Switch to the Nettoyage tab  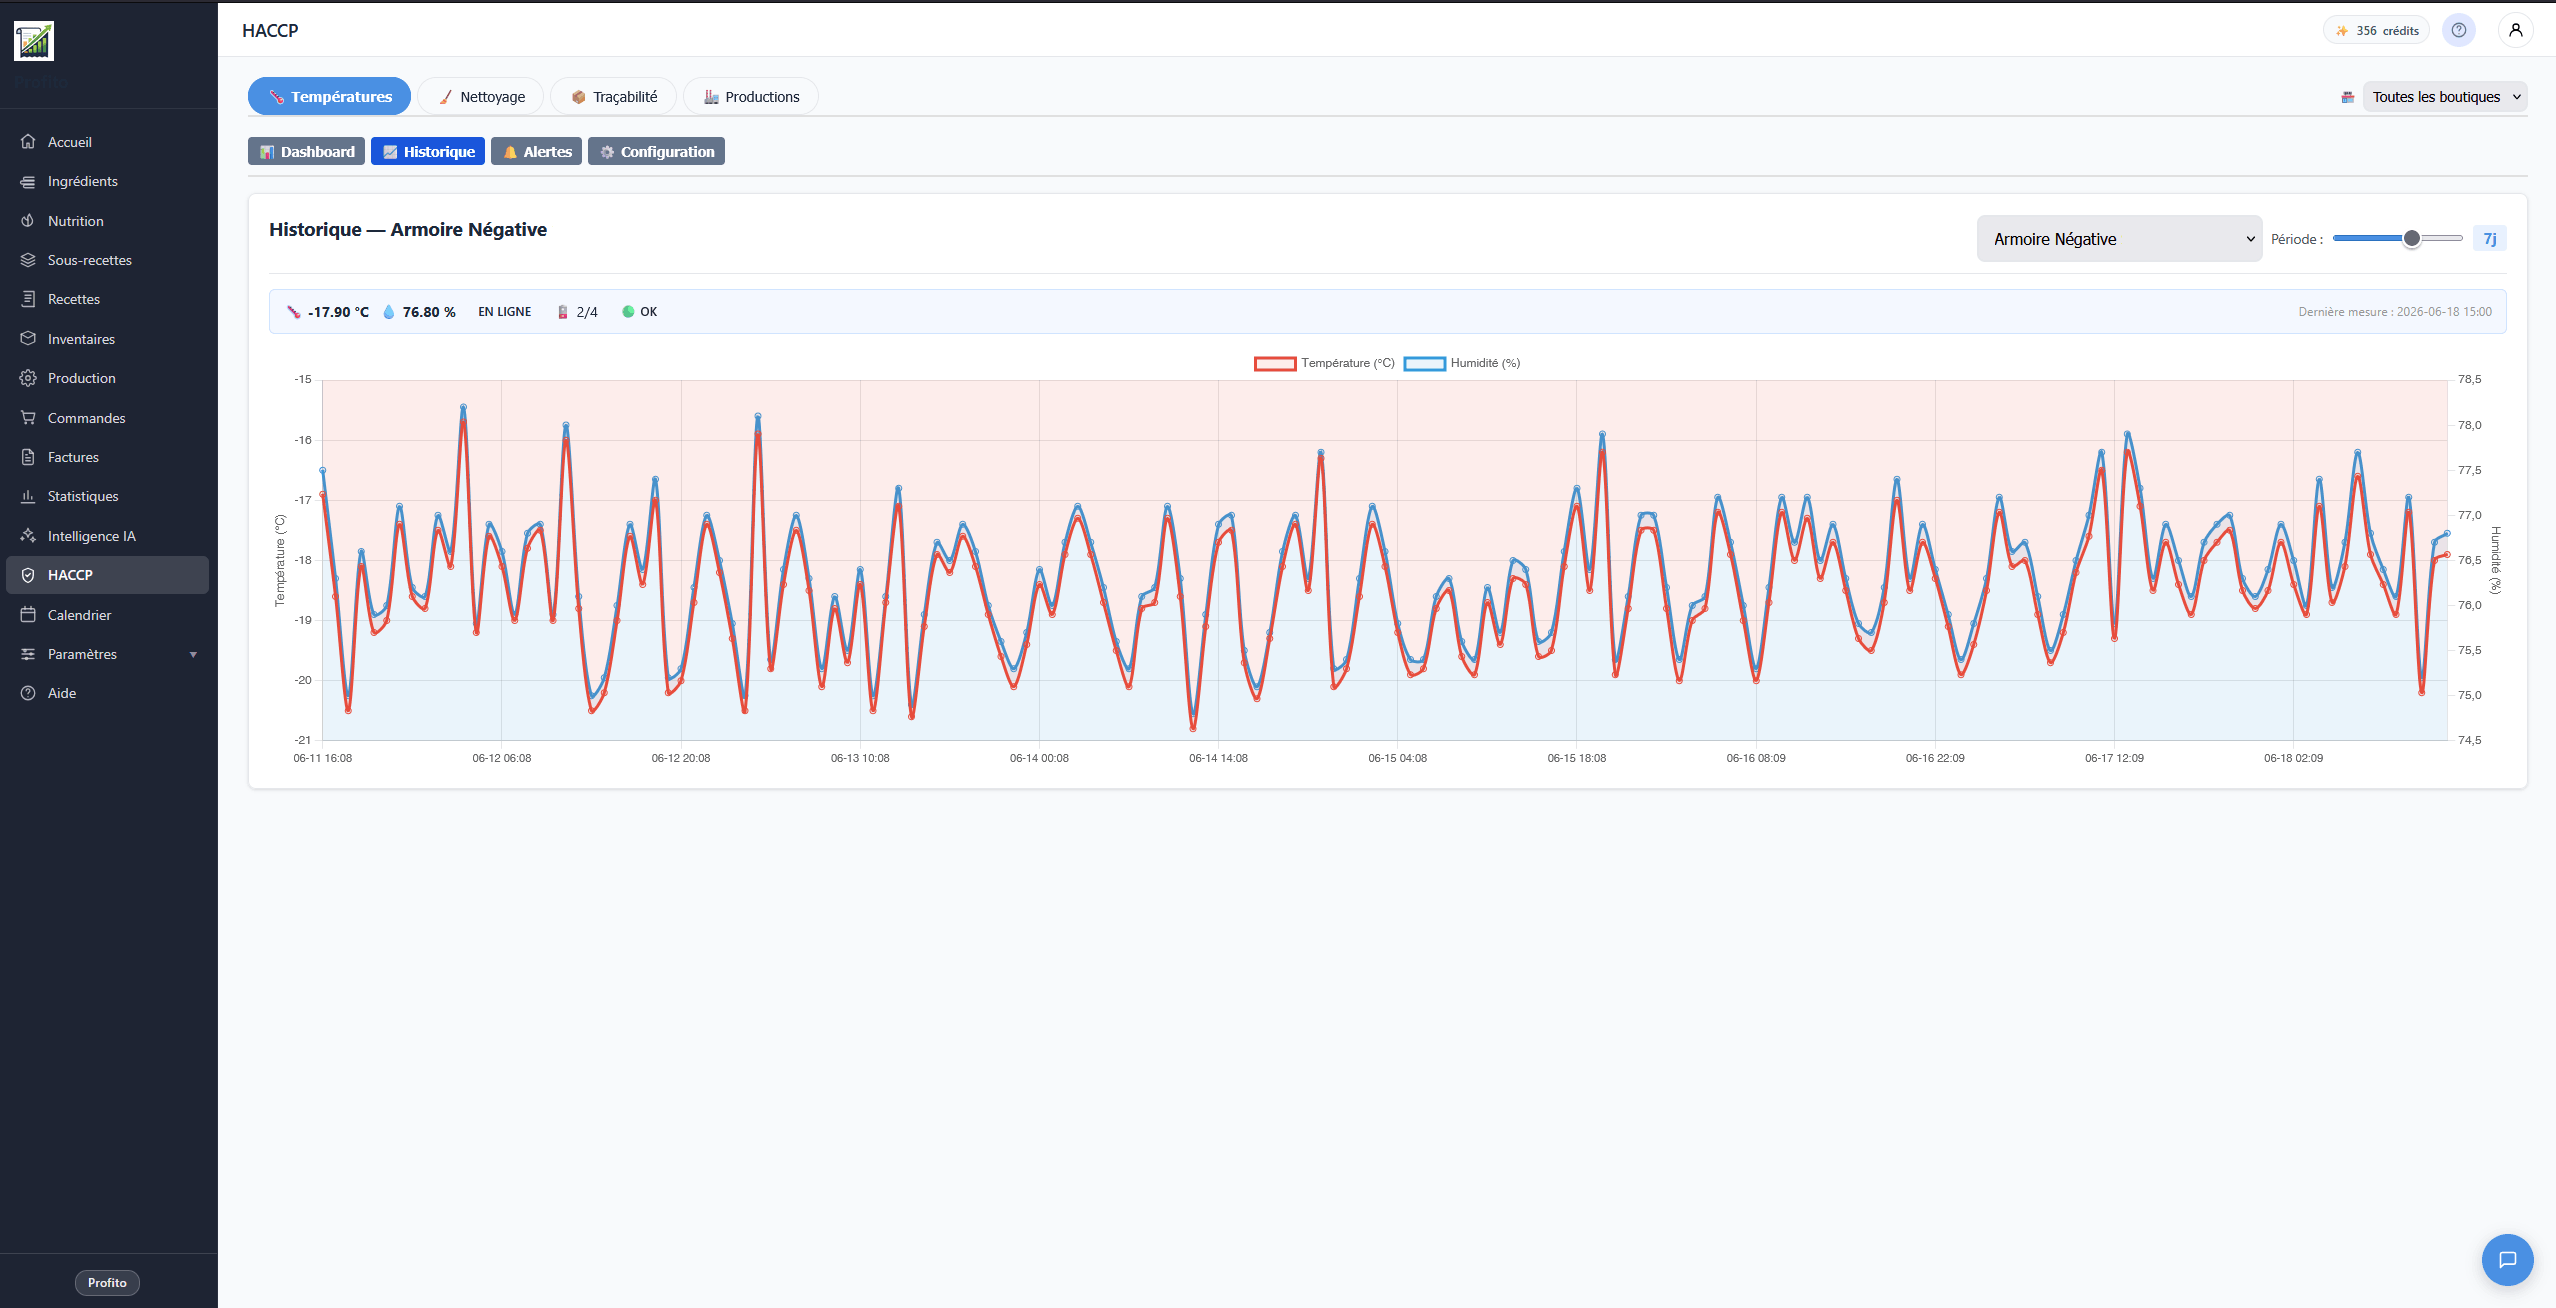[481, 96]
